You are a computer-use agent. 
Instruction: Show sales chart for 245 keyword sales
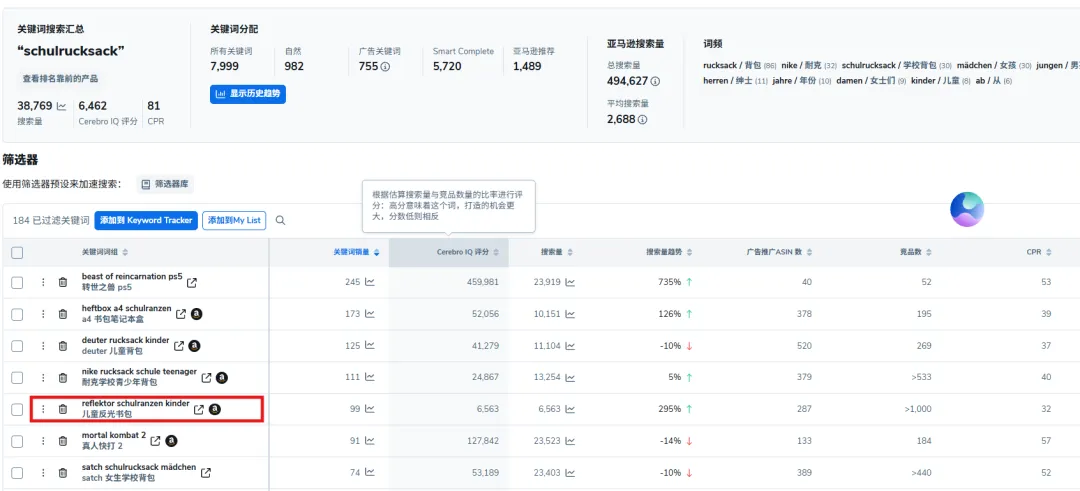pyautogui.click(x=370, y=282)
